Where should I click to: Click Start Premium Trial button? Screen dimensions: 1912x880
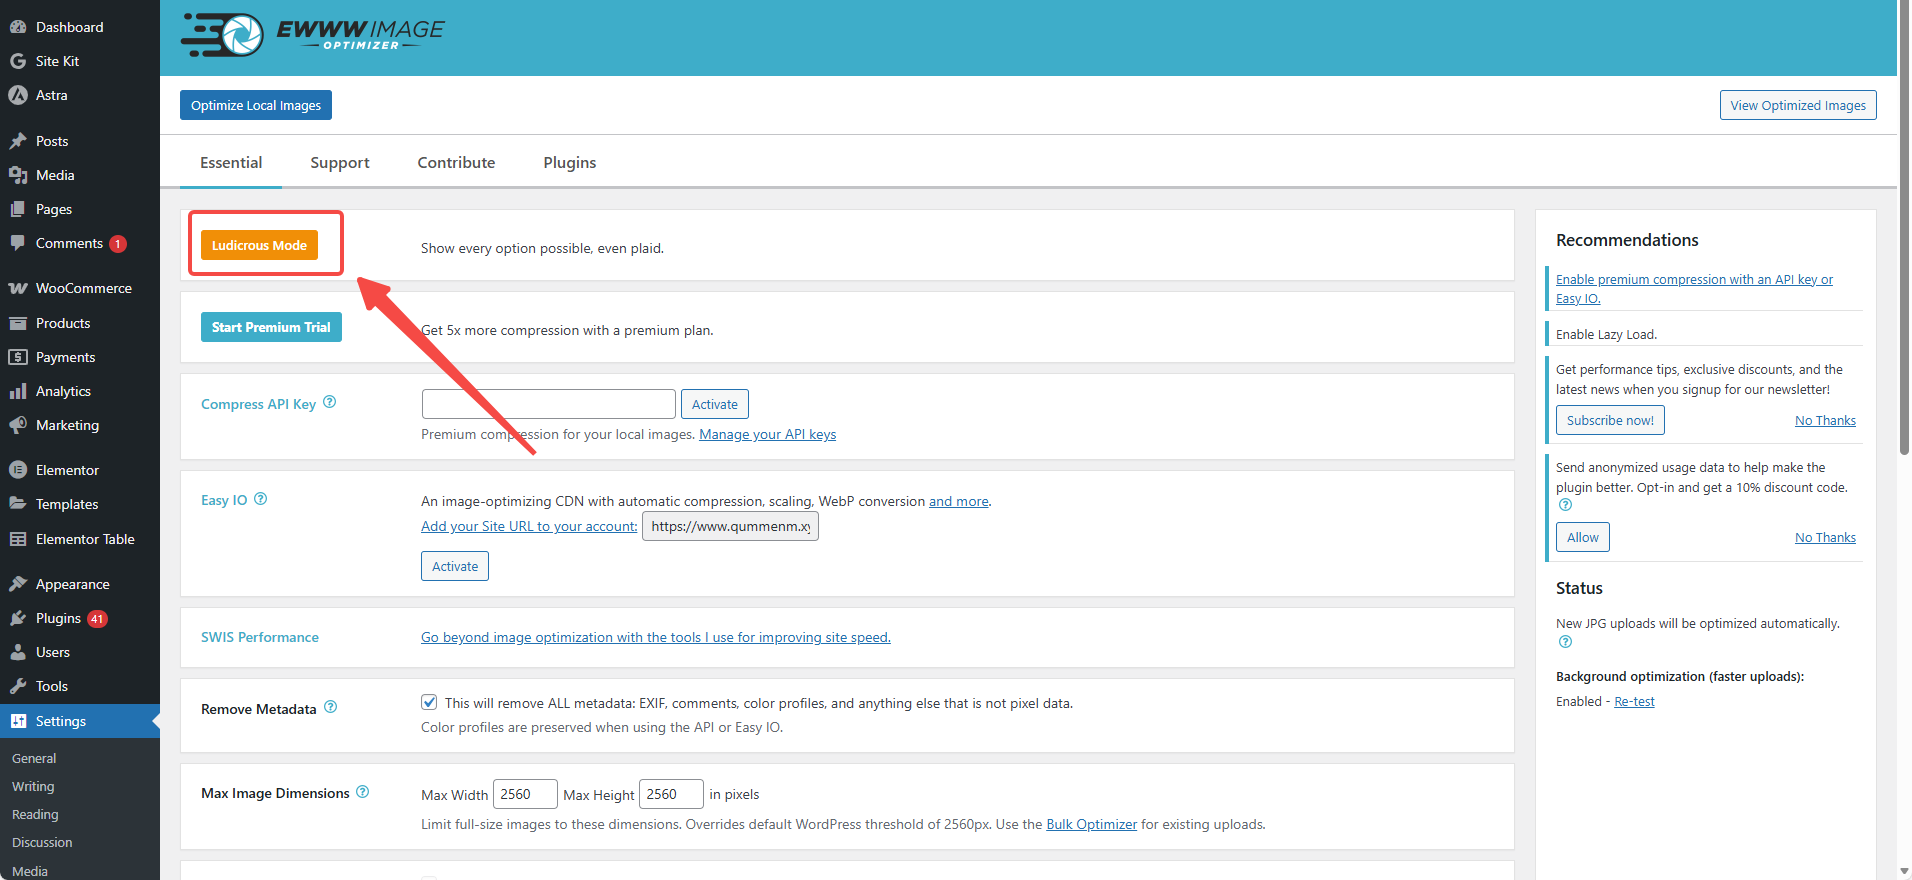coord(271,327)
